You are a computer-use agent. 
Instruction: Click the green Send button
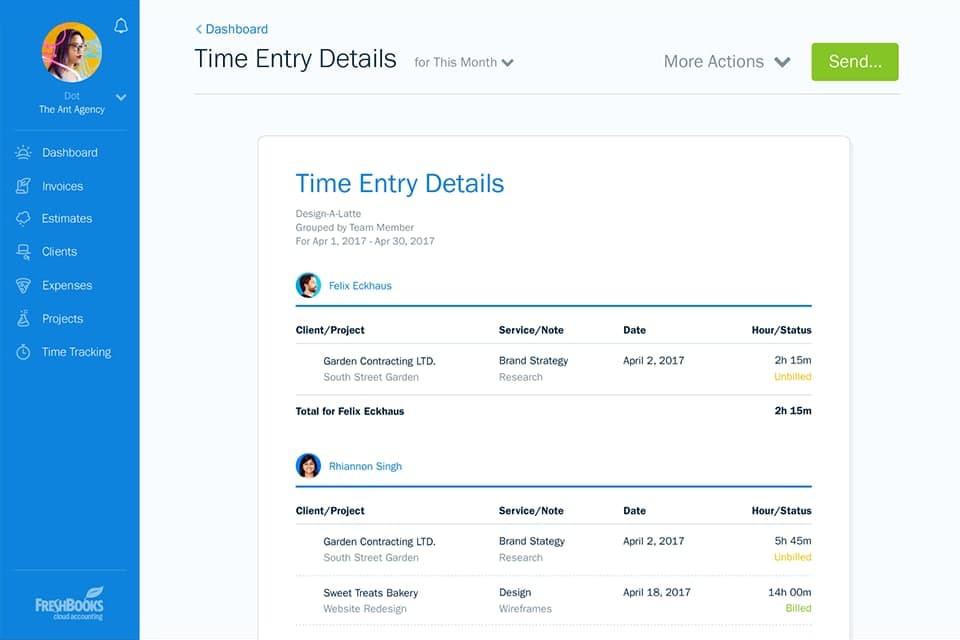[855, 62]
